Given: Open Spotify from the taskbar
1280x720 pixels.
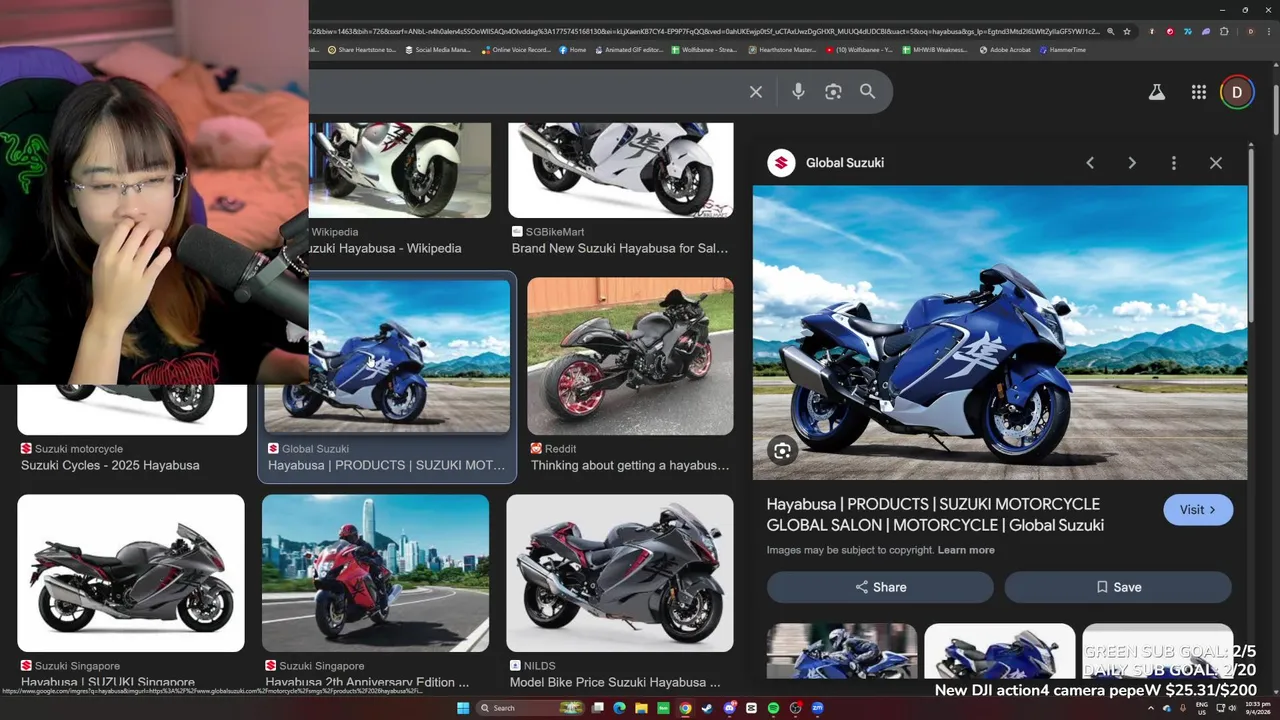Looking at the screenshot, I should coord(773,708).
